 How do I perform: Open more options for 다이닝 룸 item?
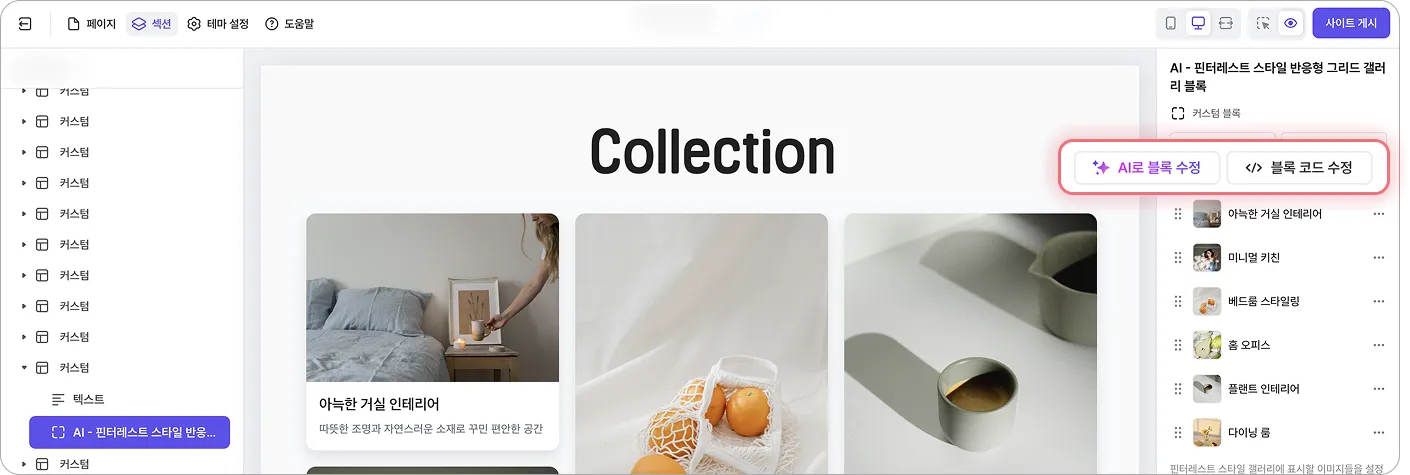tap(1379, 432)
